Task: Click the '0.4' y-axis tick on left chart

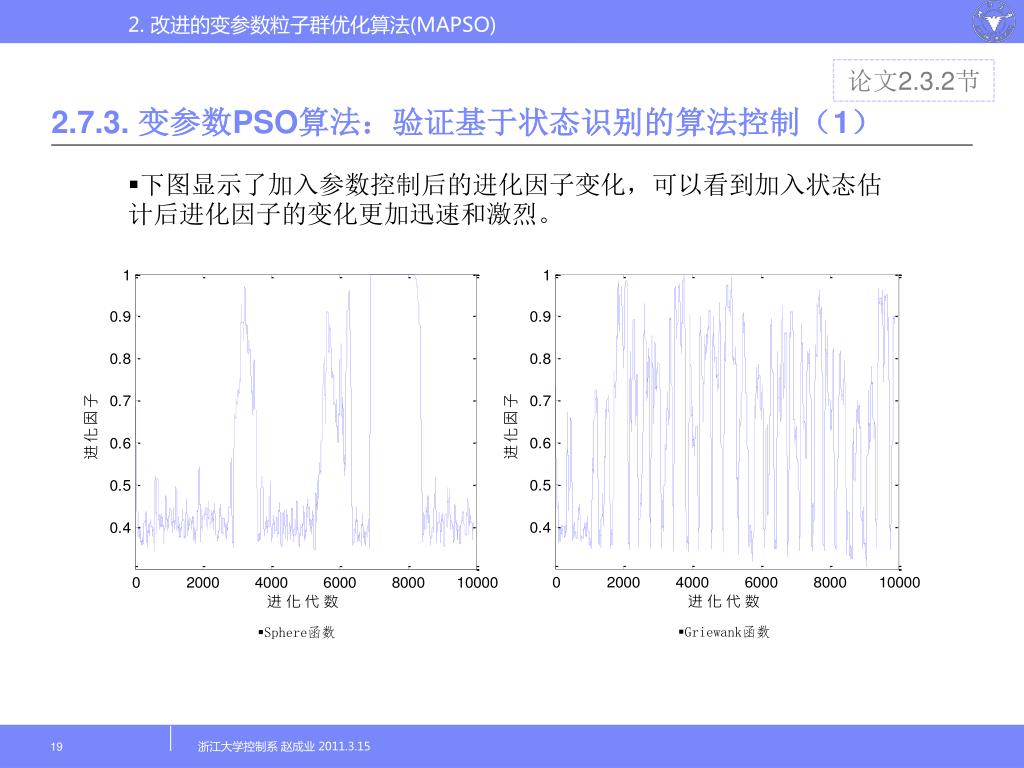Action: click(x=120, y=528)
